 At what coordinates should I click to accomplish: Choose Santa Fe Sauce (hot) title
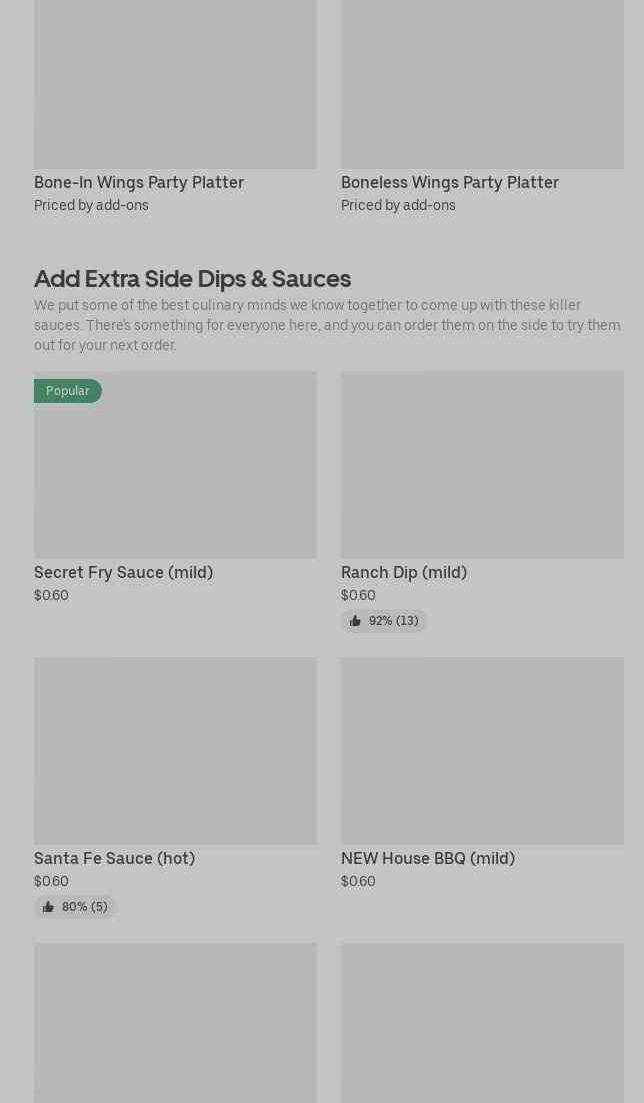114,858
